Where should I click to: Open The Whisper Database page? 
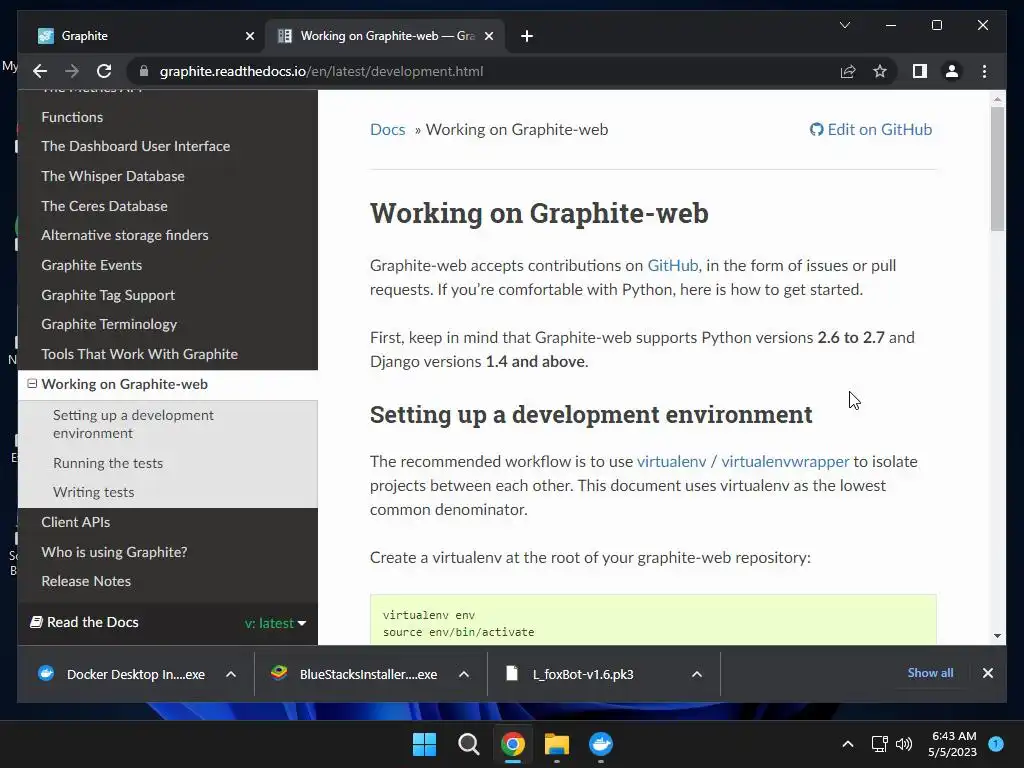coord(113,176)
